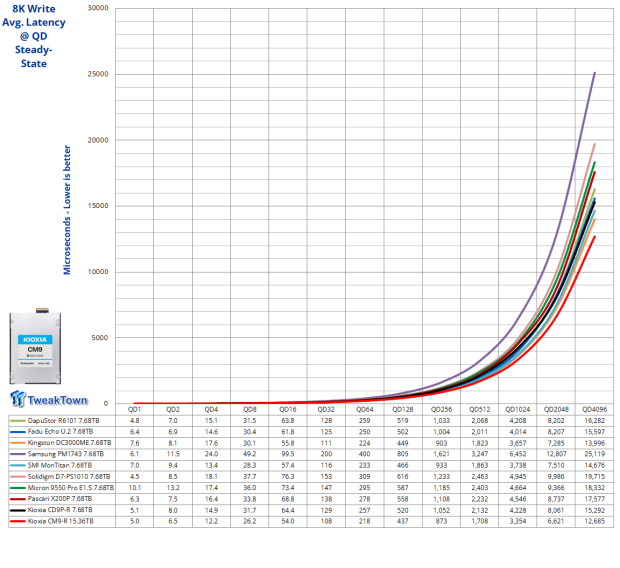
Task: Click the Solidigm QD4096 value 19,715
Action: (595, 477)
